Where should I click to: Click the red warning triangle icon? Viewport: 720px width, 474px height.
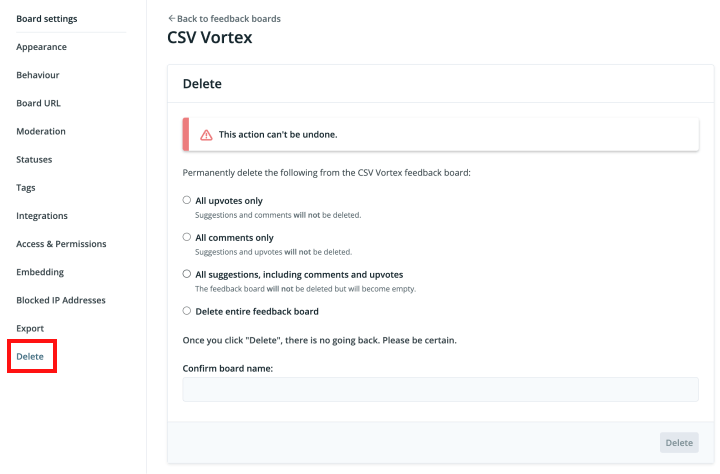coord(206,134)
